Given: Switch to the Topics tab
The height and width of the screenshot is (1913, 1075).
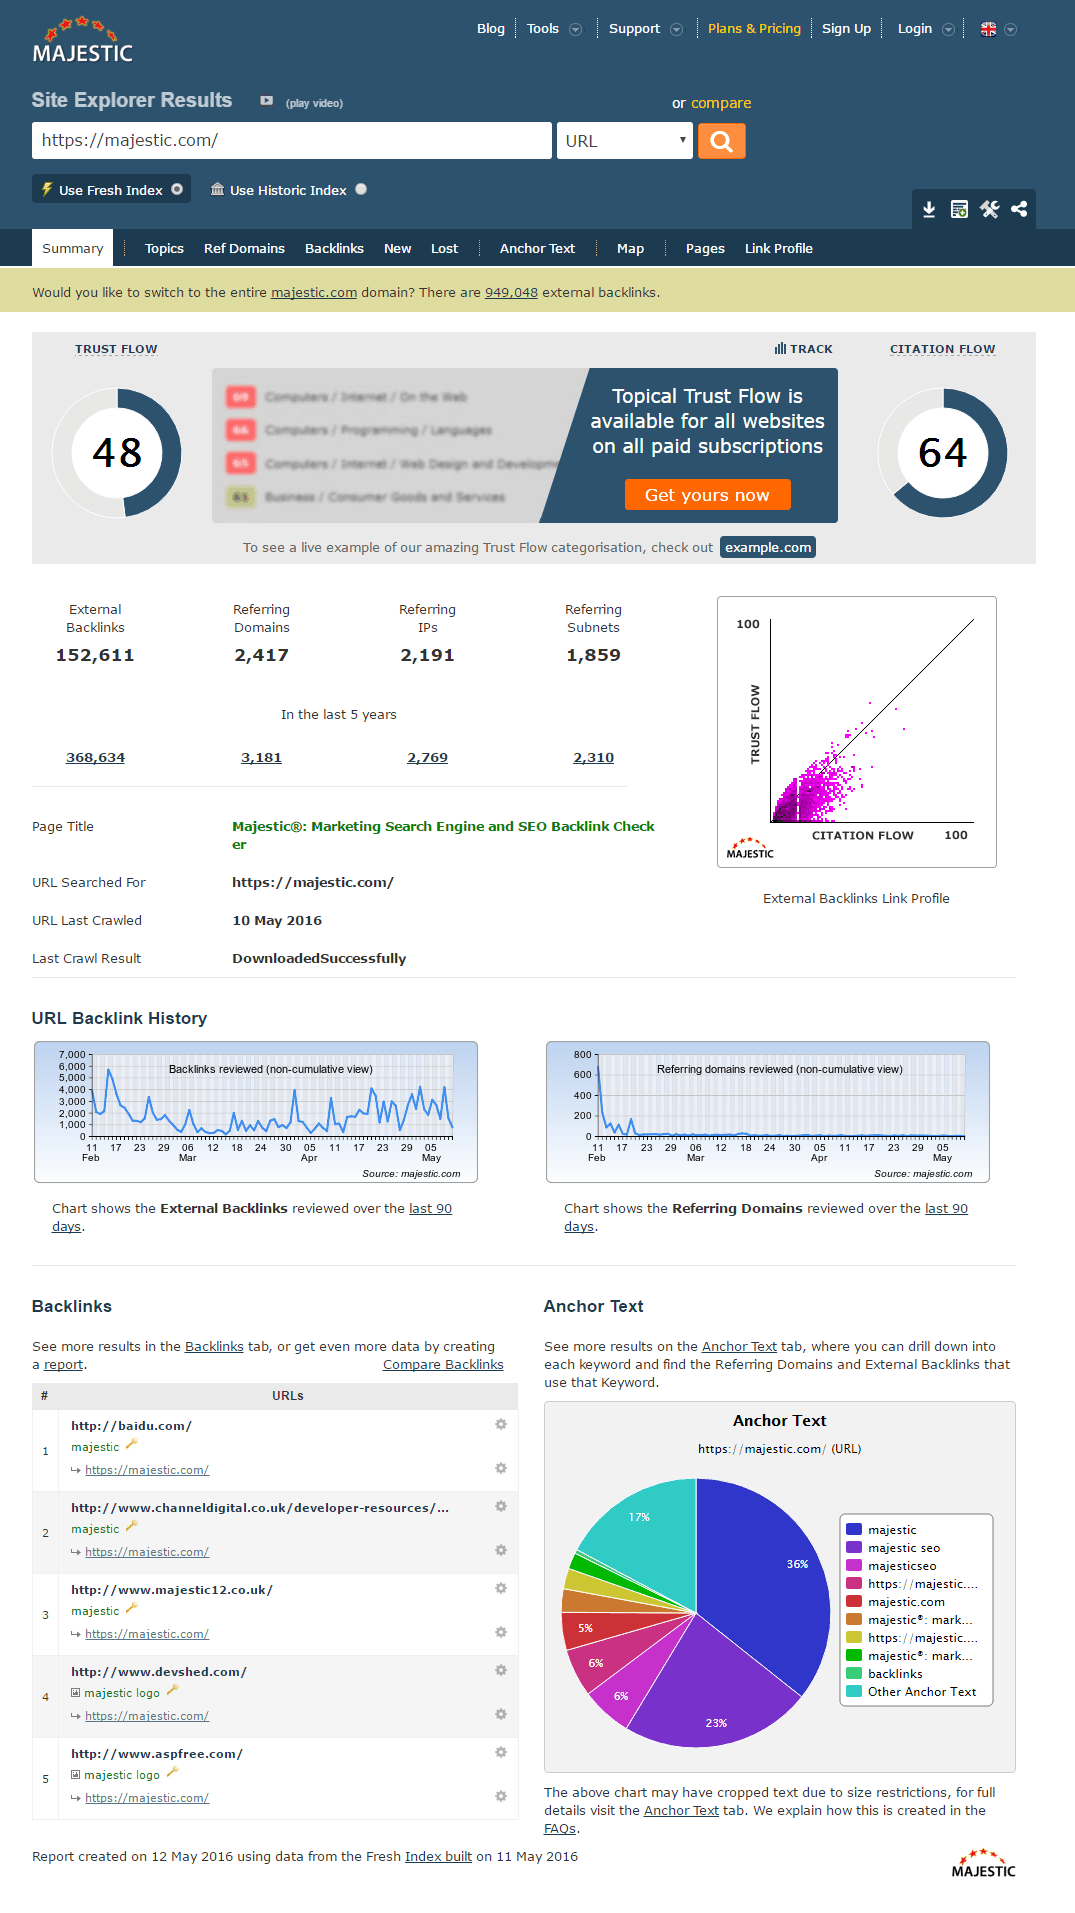Looking at the screenshot, I should point(164,249).
